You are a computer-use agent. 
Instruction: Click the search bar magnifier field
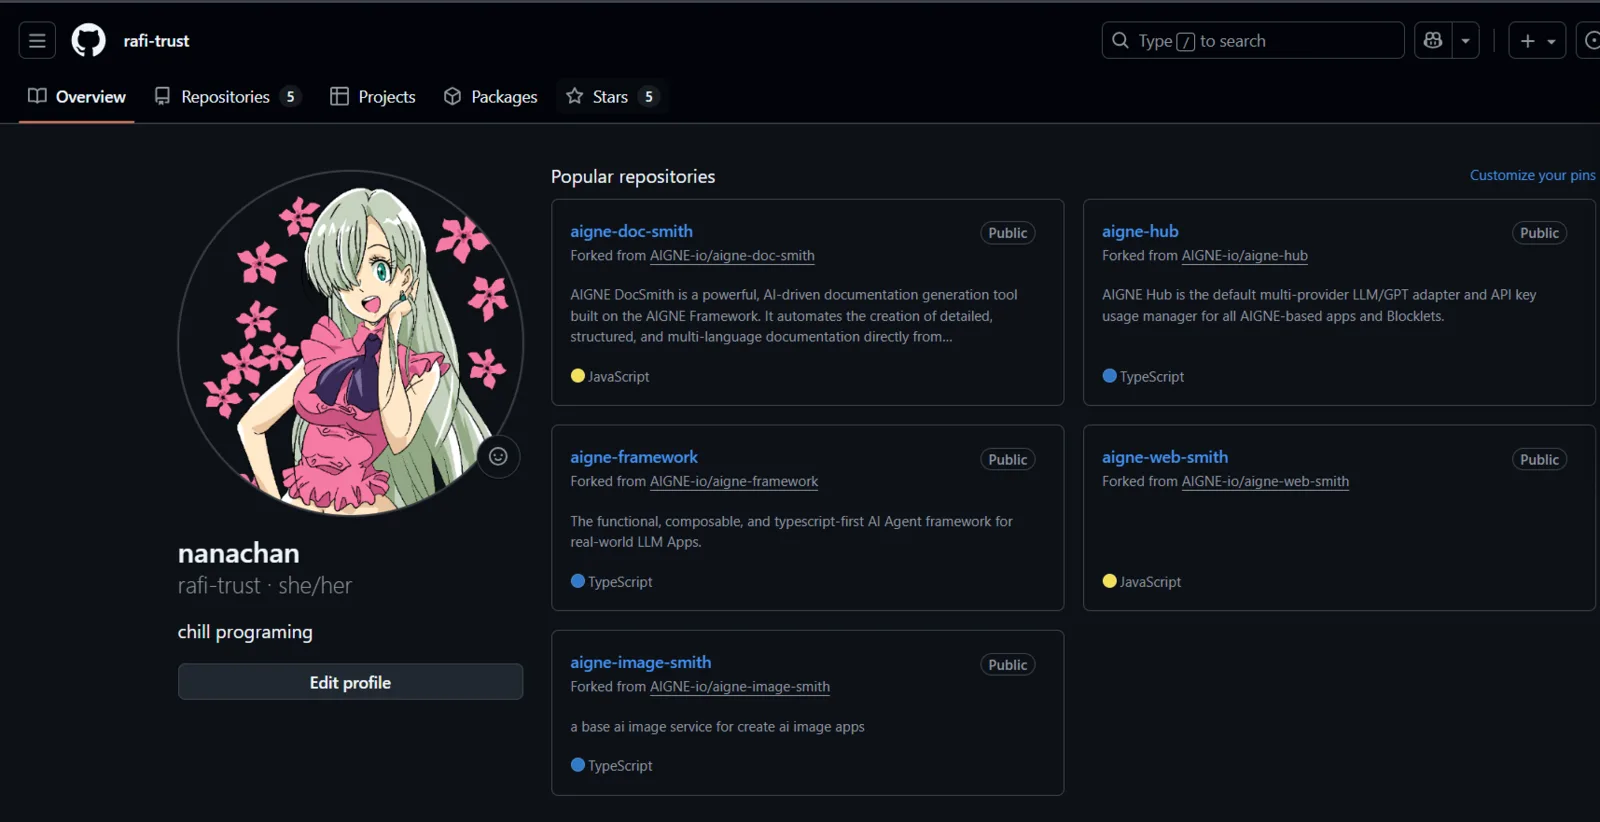click(1253, 41)
